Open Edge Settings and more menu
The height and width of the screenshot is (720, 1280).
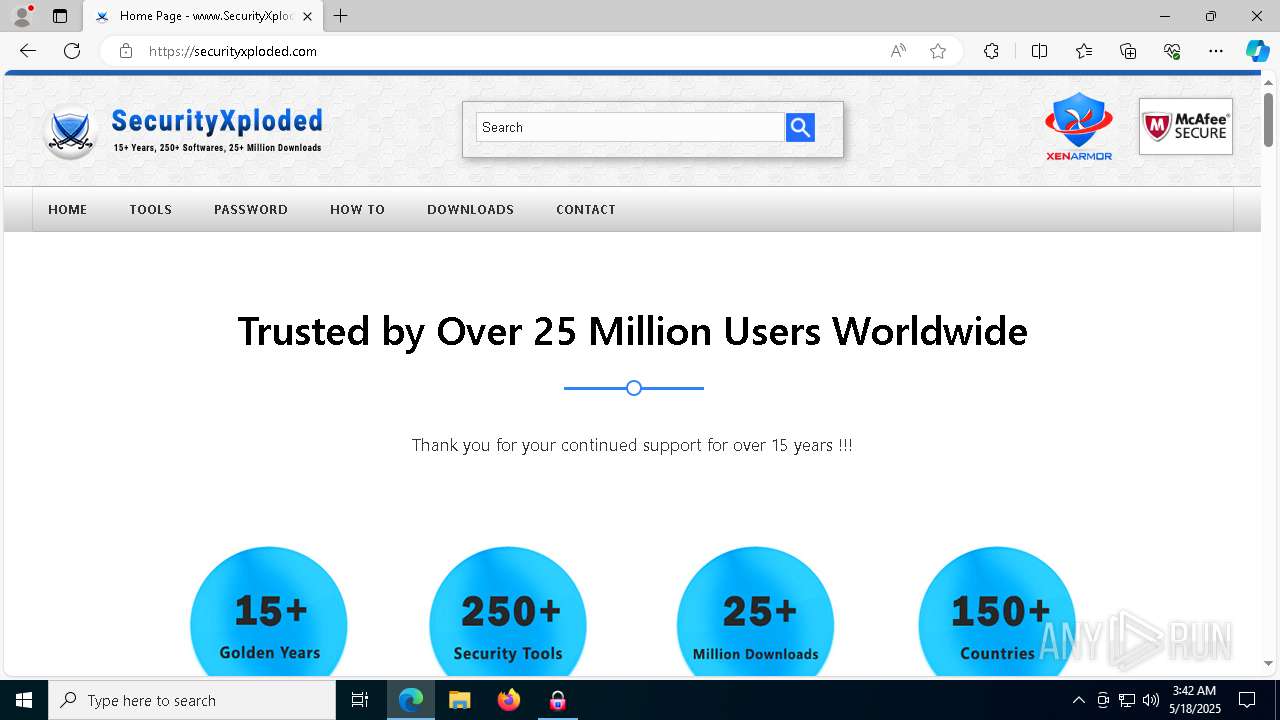(1216, 51)
